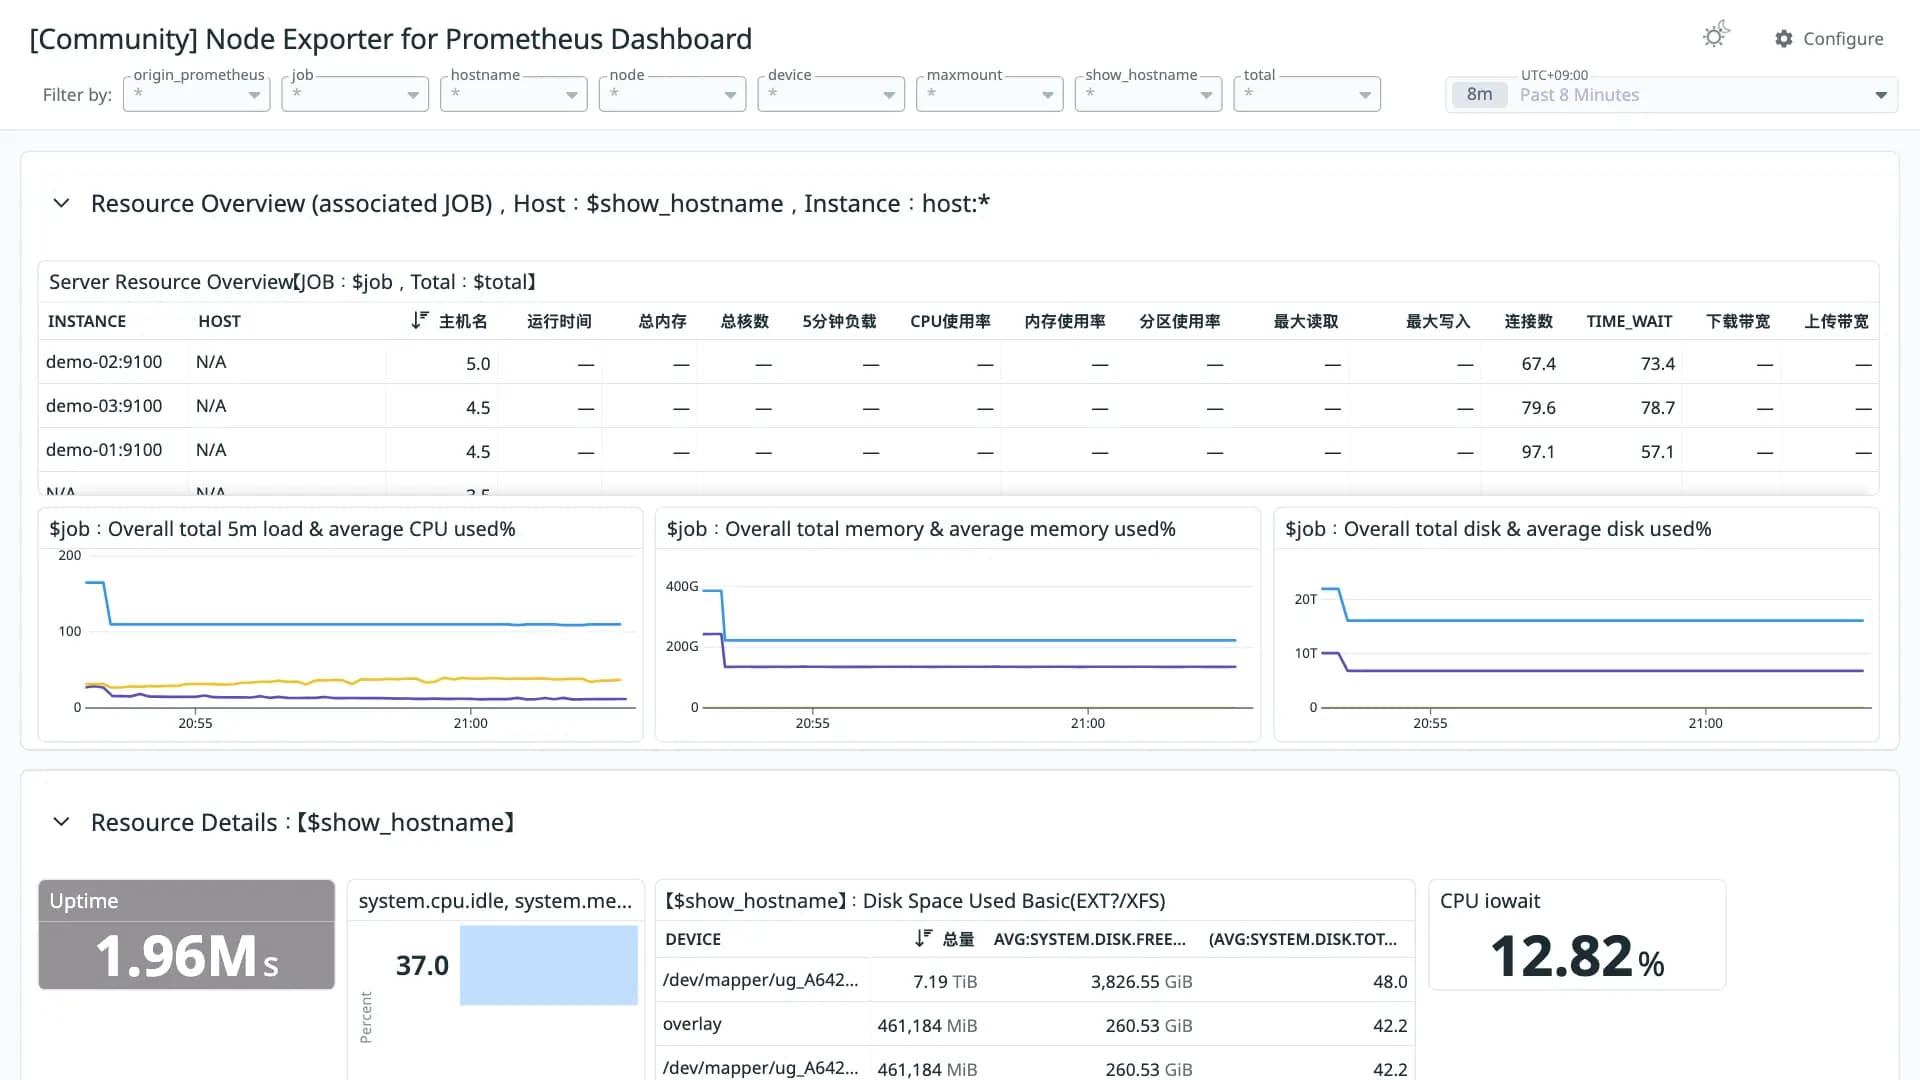This screenshot has height=1080, width=1920.
Task: Select the demo-01:9100 instance row
Action: pyautogui.click(x=958, y=451)
